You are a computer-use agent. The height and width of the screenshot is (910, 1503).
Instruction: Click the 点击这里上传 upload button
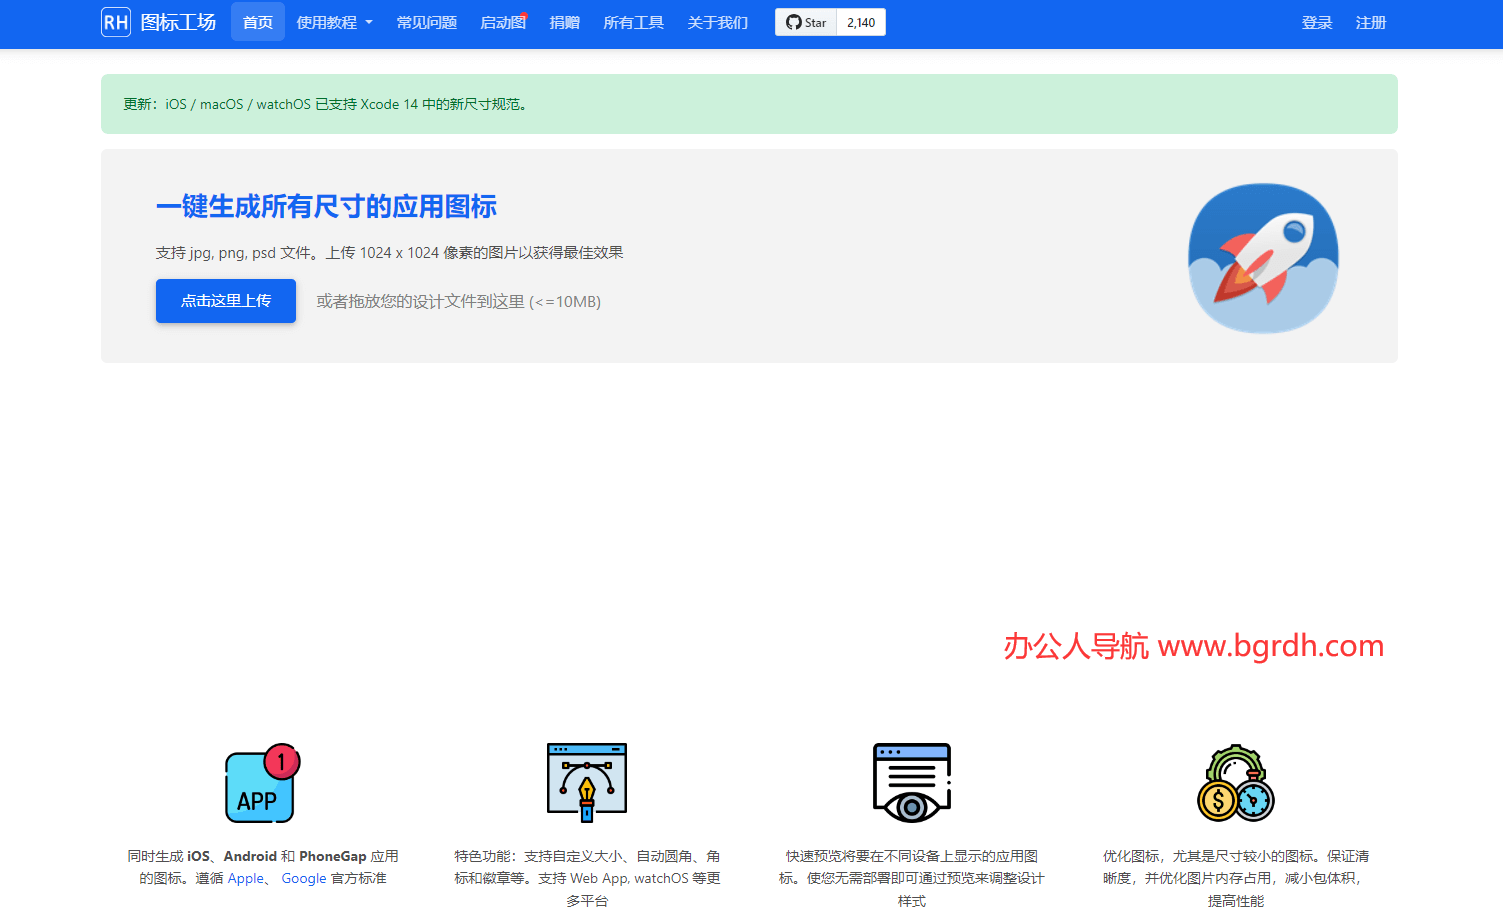coord(225,300)
